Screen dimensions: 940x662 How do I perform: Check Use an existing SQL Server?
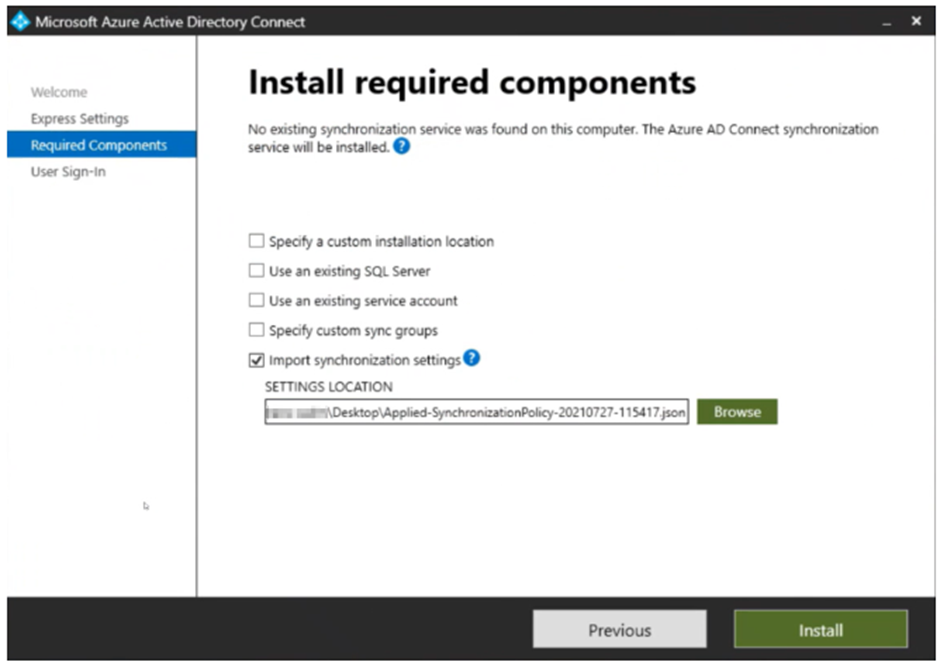click(257, 270)
